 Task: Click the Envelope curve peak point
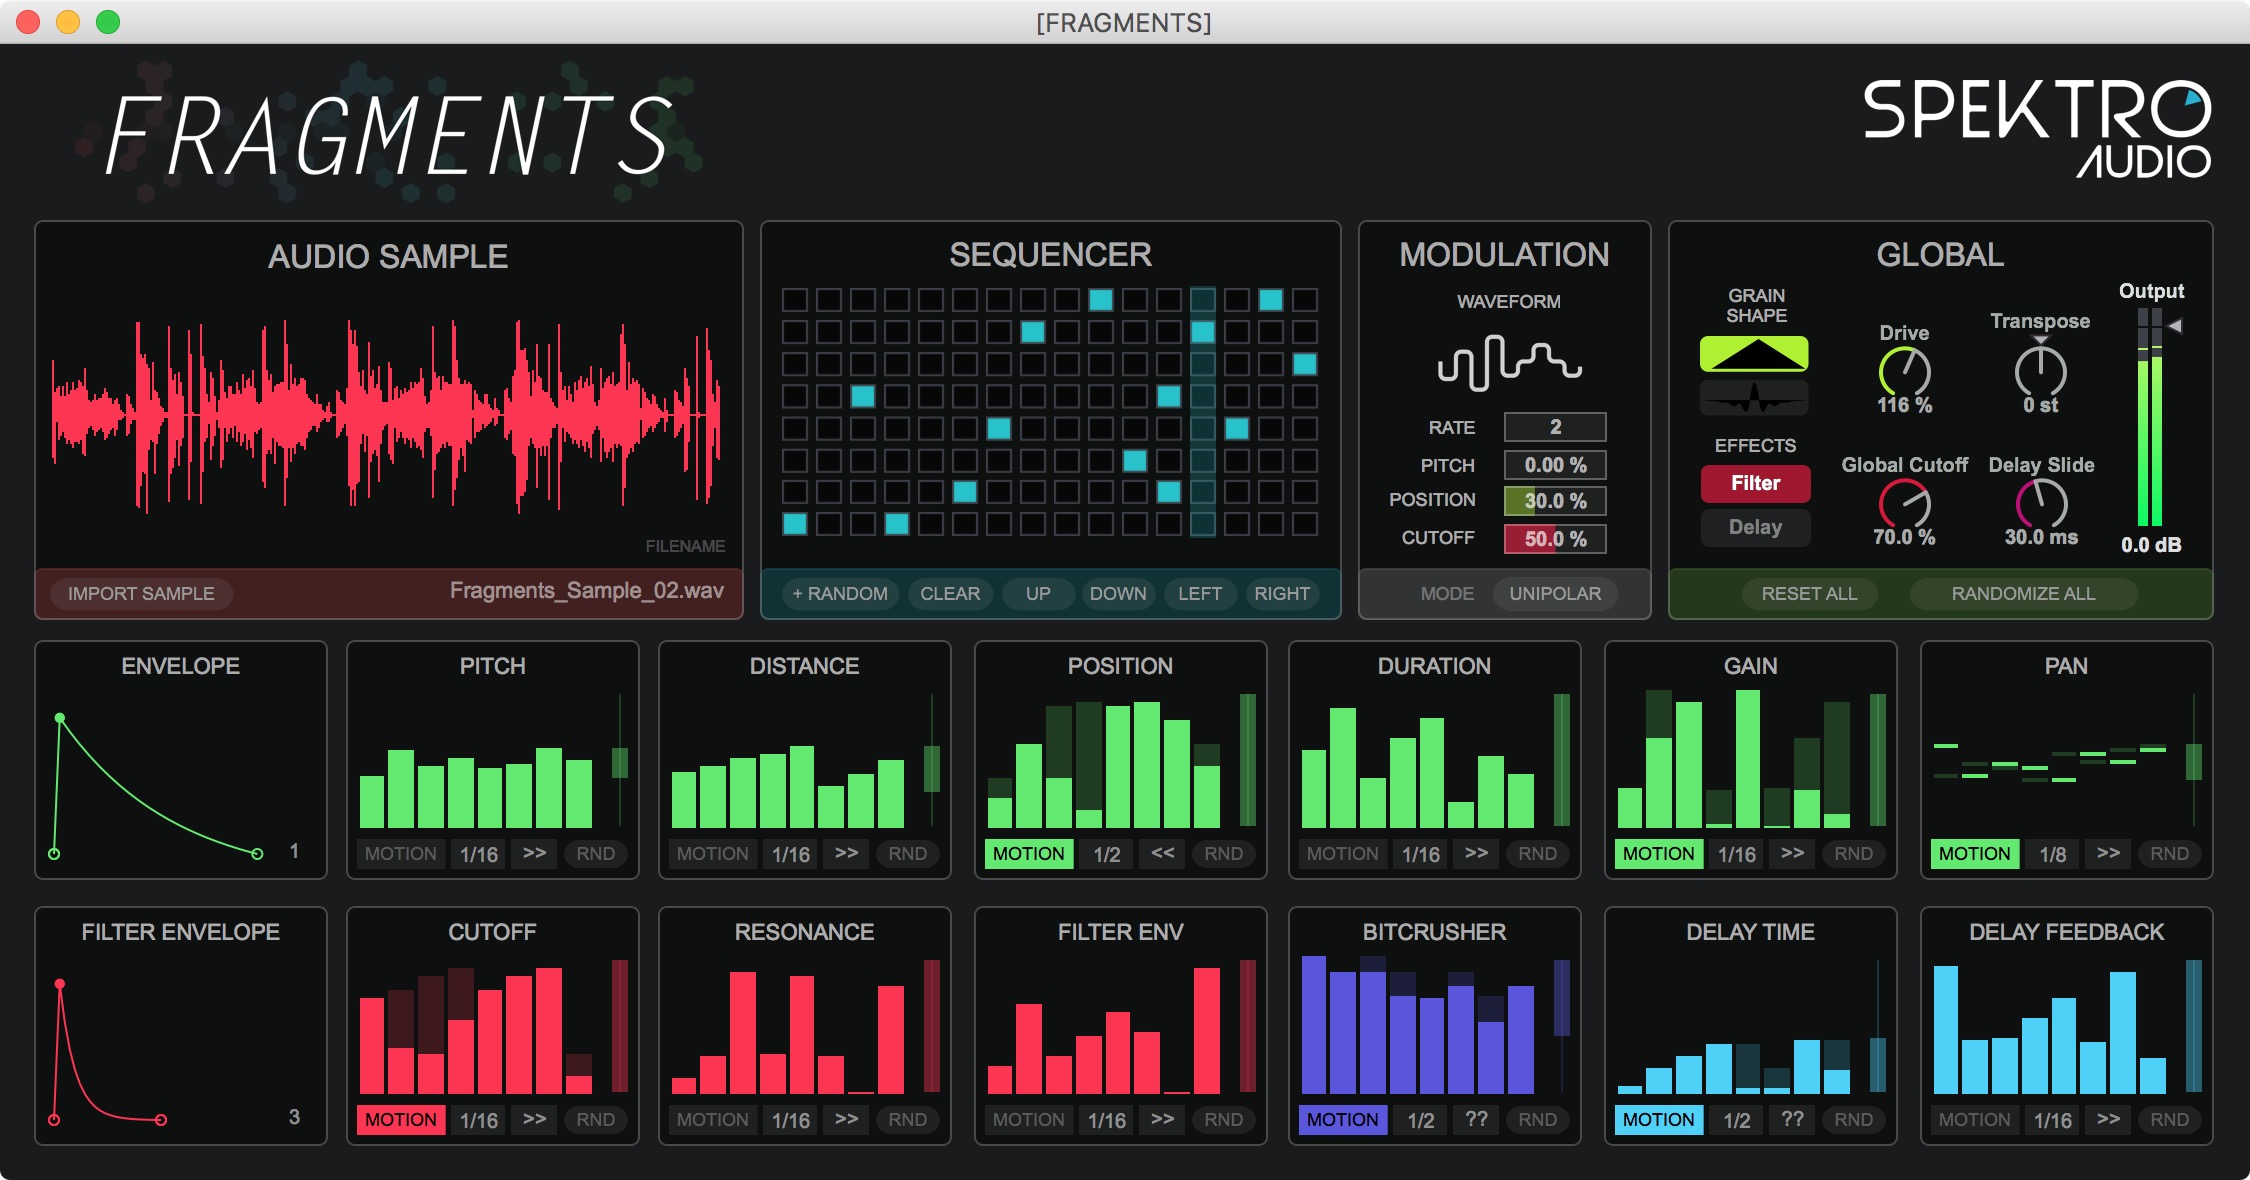pyautogui.click(x=60, y=718)
